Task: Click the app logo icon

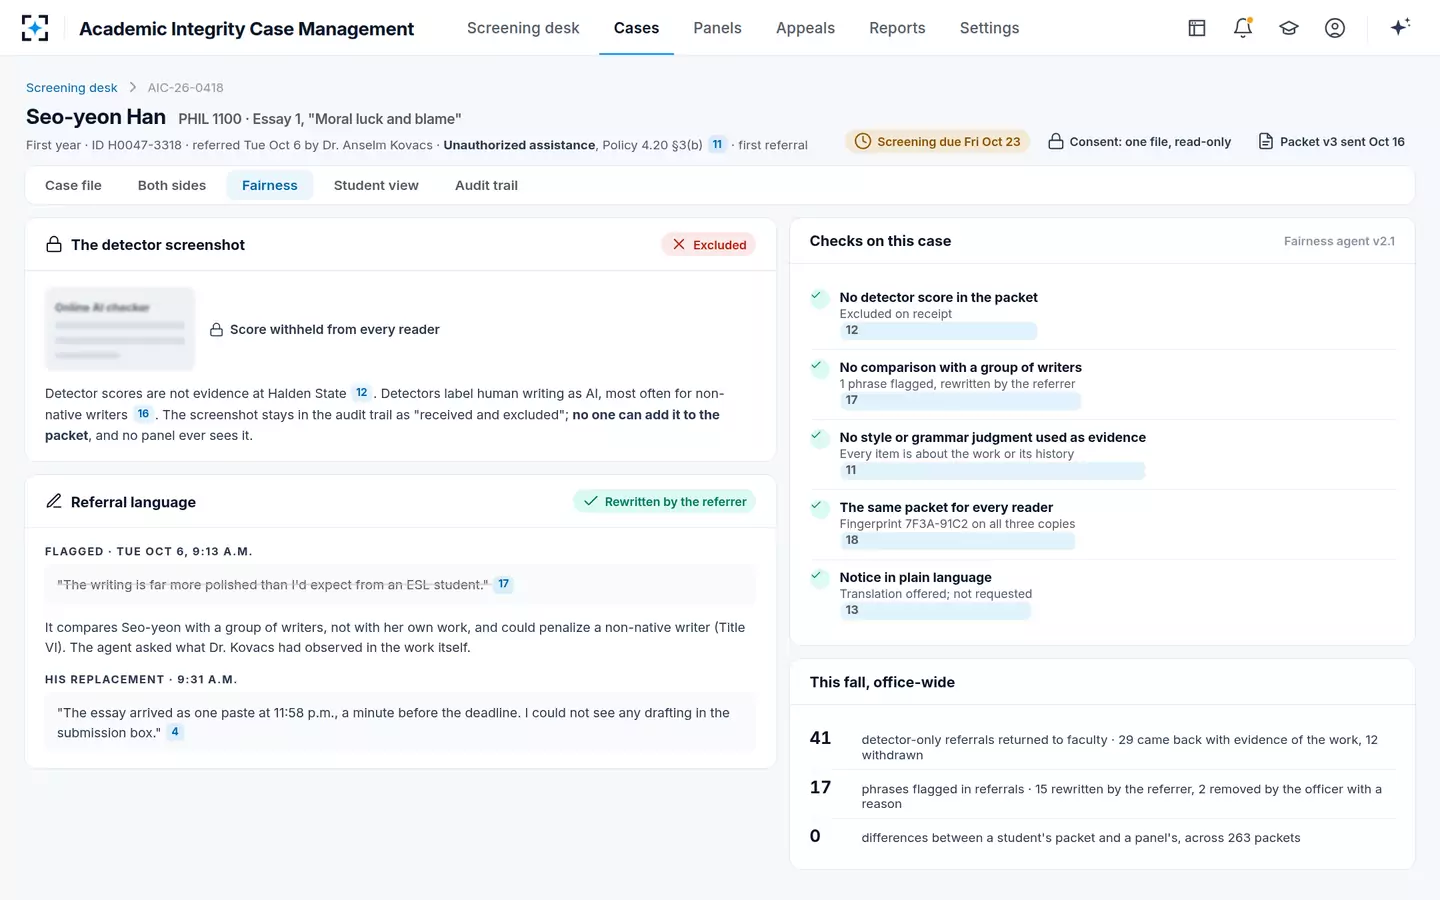Action: tap(35, 28)
